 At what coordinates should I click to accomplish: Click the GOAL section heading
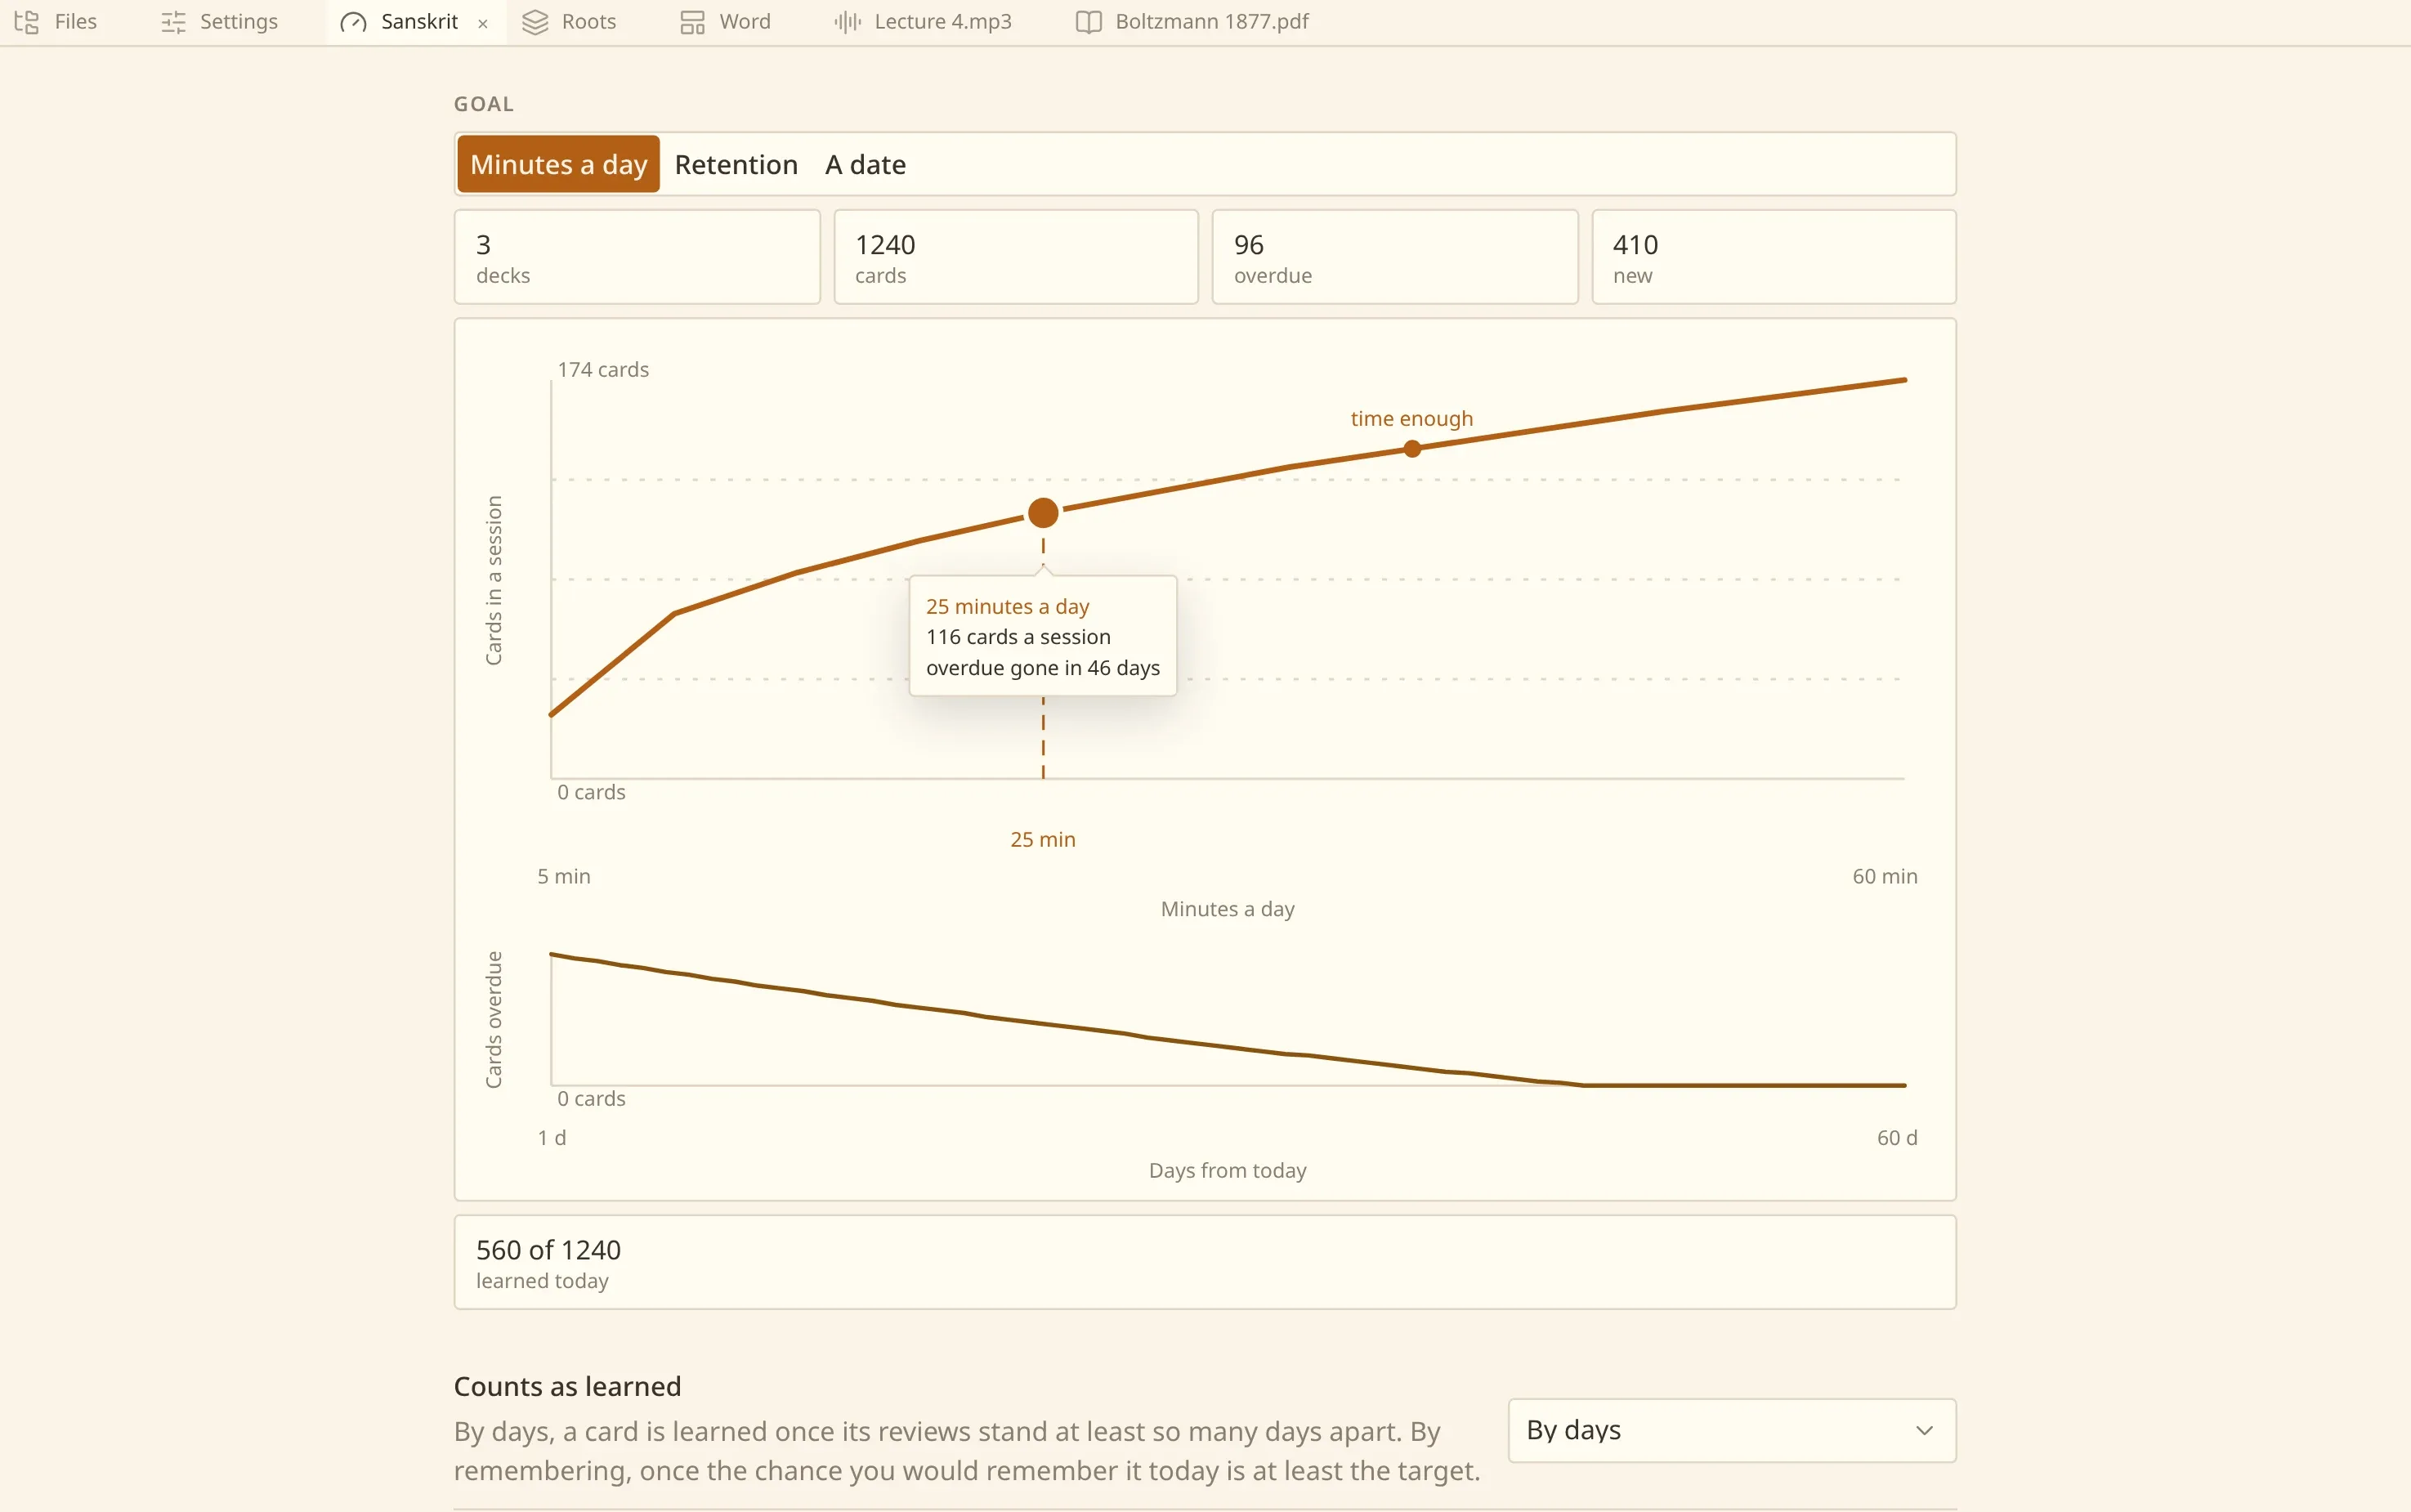tap(484, 104)
